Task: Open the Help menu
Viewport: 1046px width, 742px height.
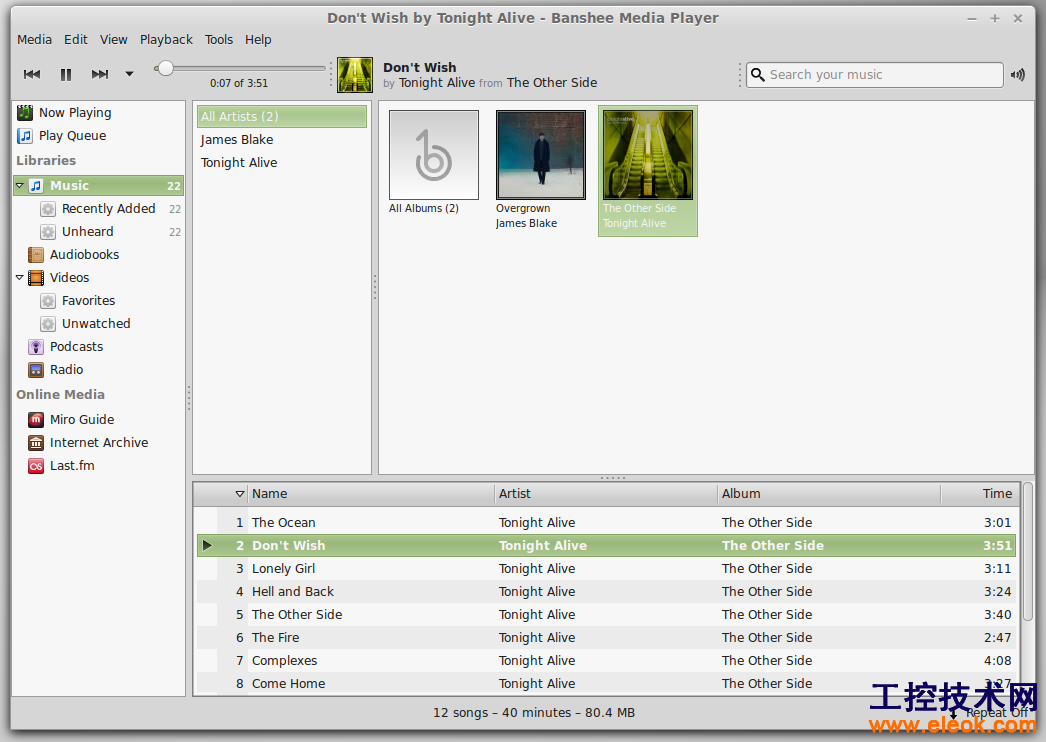Action: tap(258, 39)
